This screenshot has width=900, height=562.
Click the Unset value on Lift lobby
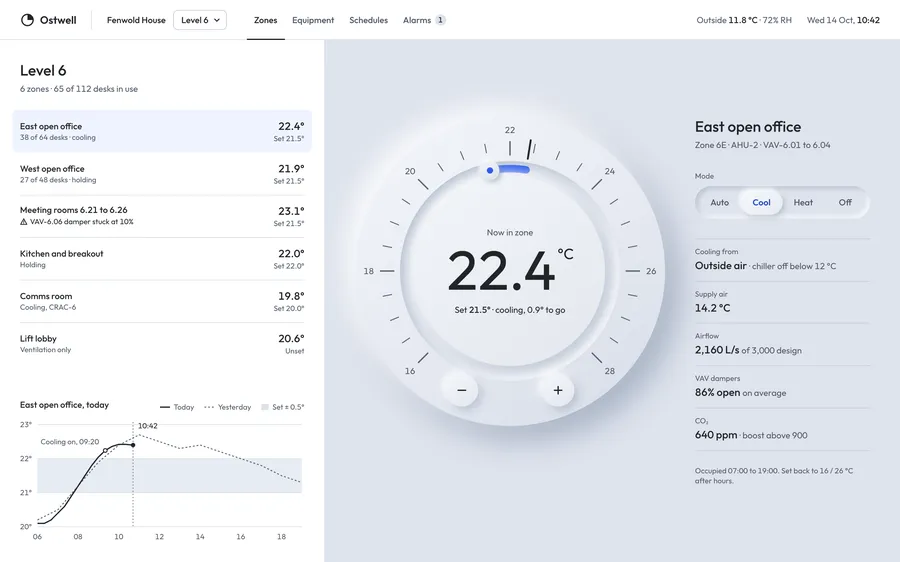(x=294, y=351)
